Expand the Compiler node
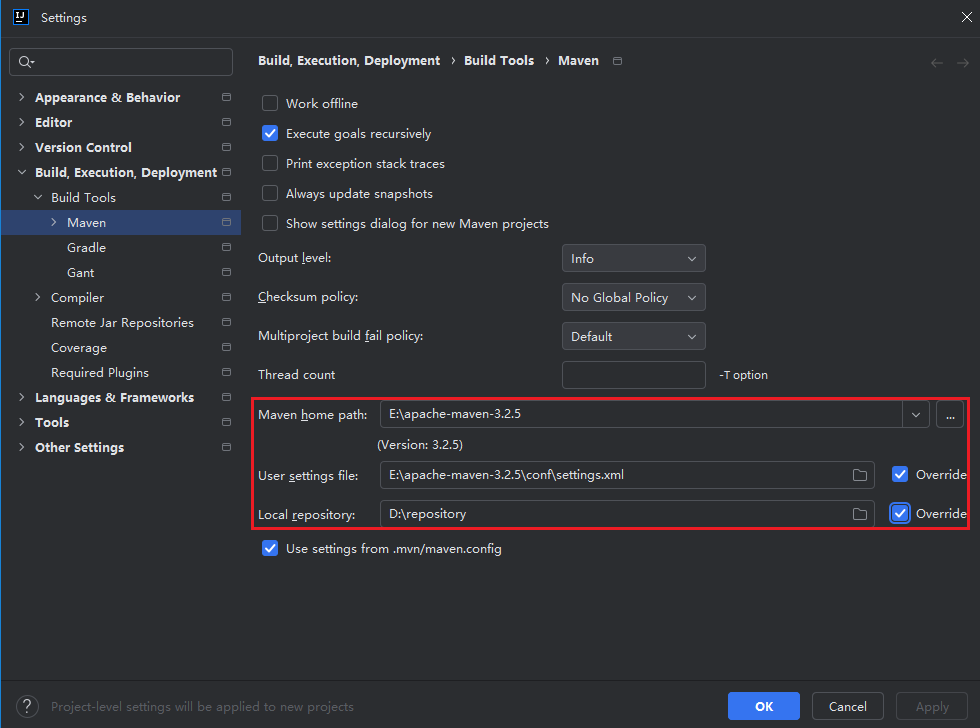 click(x=38, y=297)
